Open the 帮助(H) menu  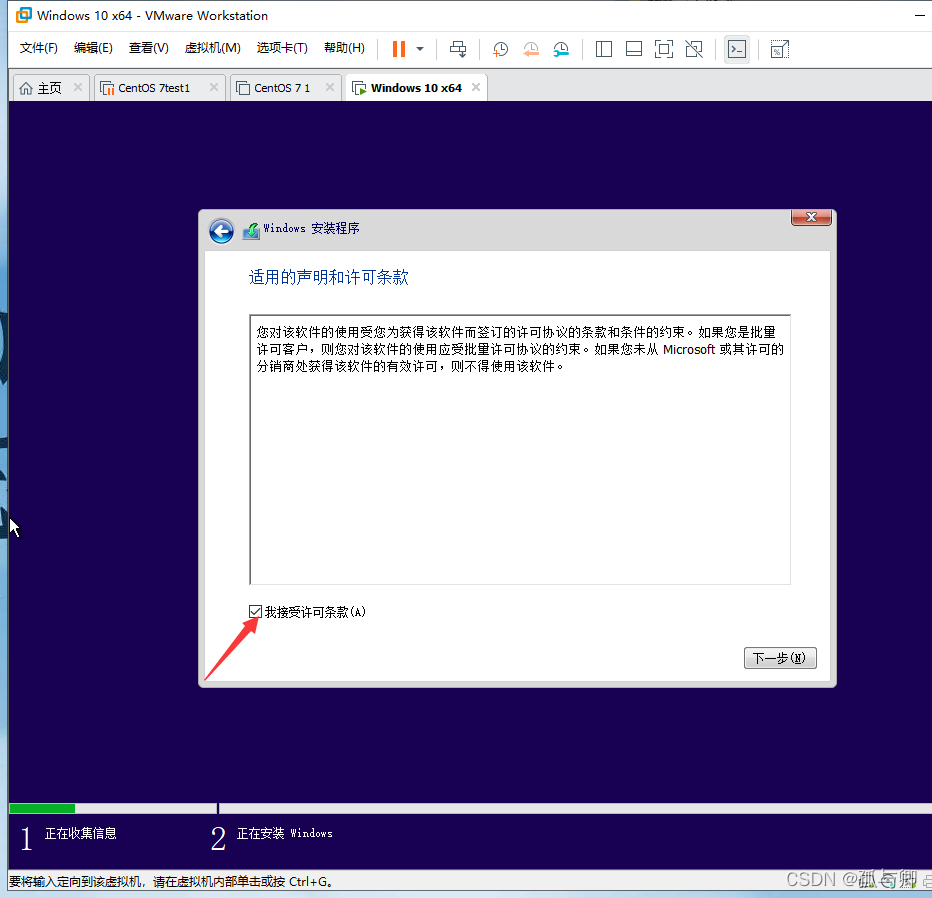point(344,48)
